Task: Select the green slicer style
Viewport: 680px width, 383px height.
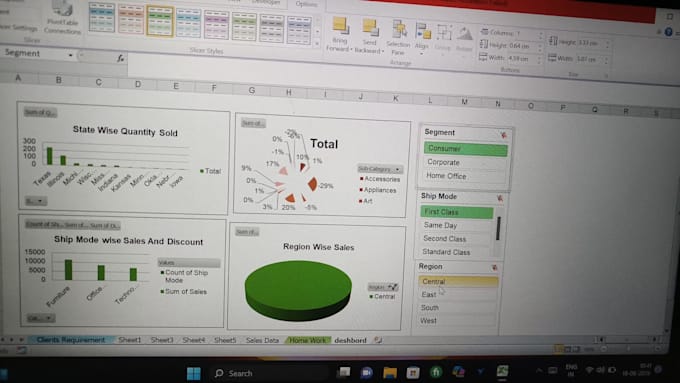Action: coord(160,21)
